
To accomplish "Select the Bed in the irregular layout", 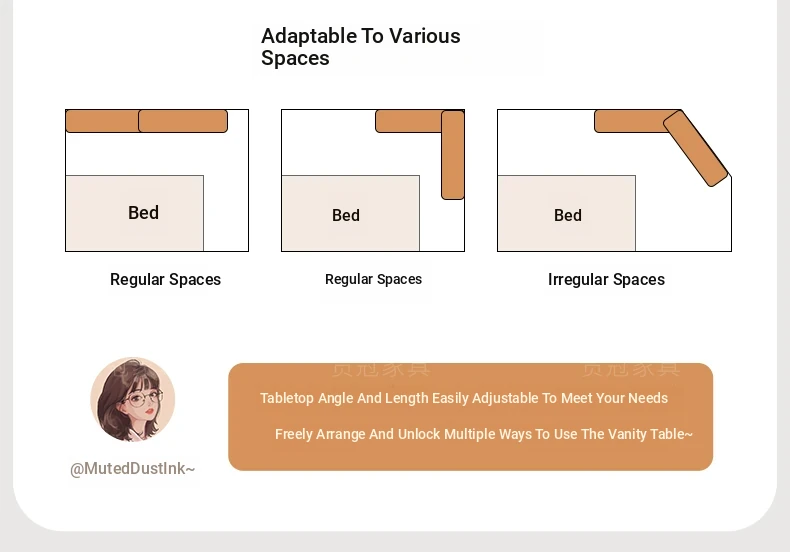I will click(566, 213).
